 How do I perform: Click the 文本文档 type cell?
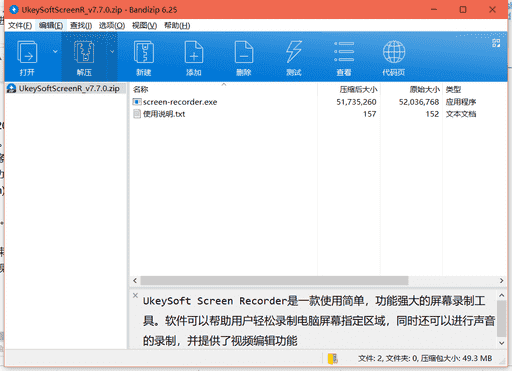click(461, 114)
